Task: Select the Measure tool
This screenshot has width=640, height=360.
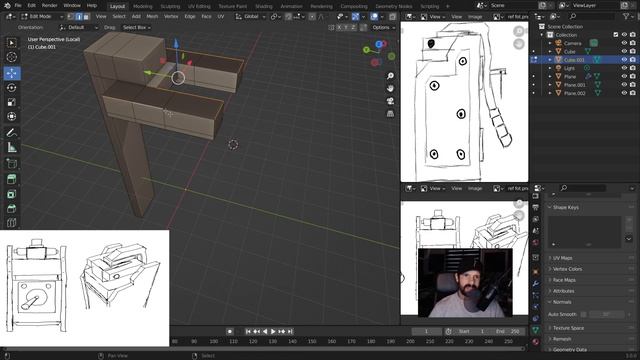Action: pyautogui.click(x=11, y=147)
